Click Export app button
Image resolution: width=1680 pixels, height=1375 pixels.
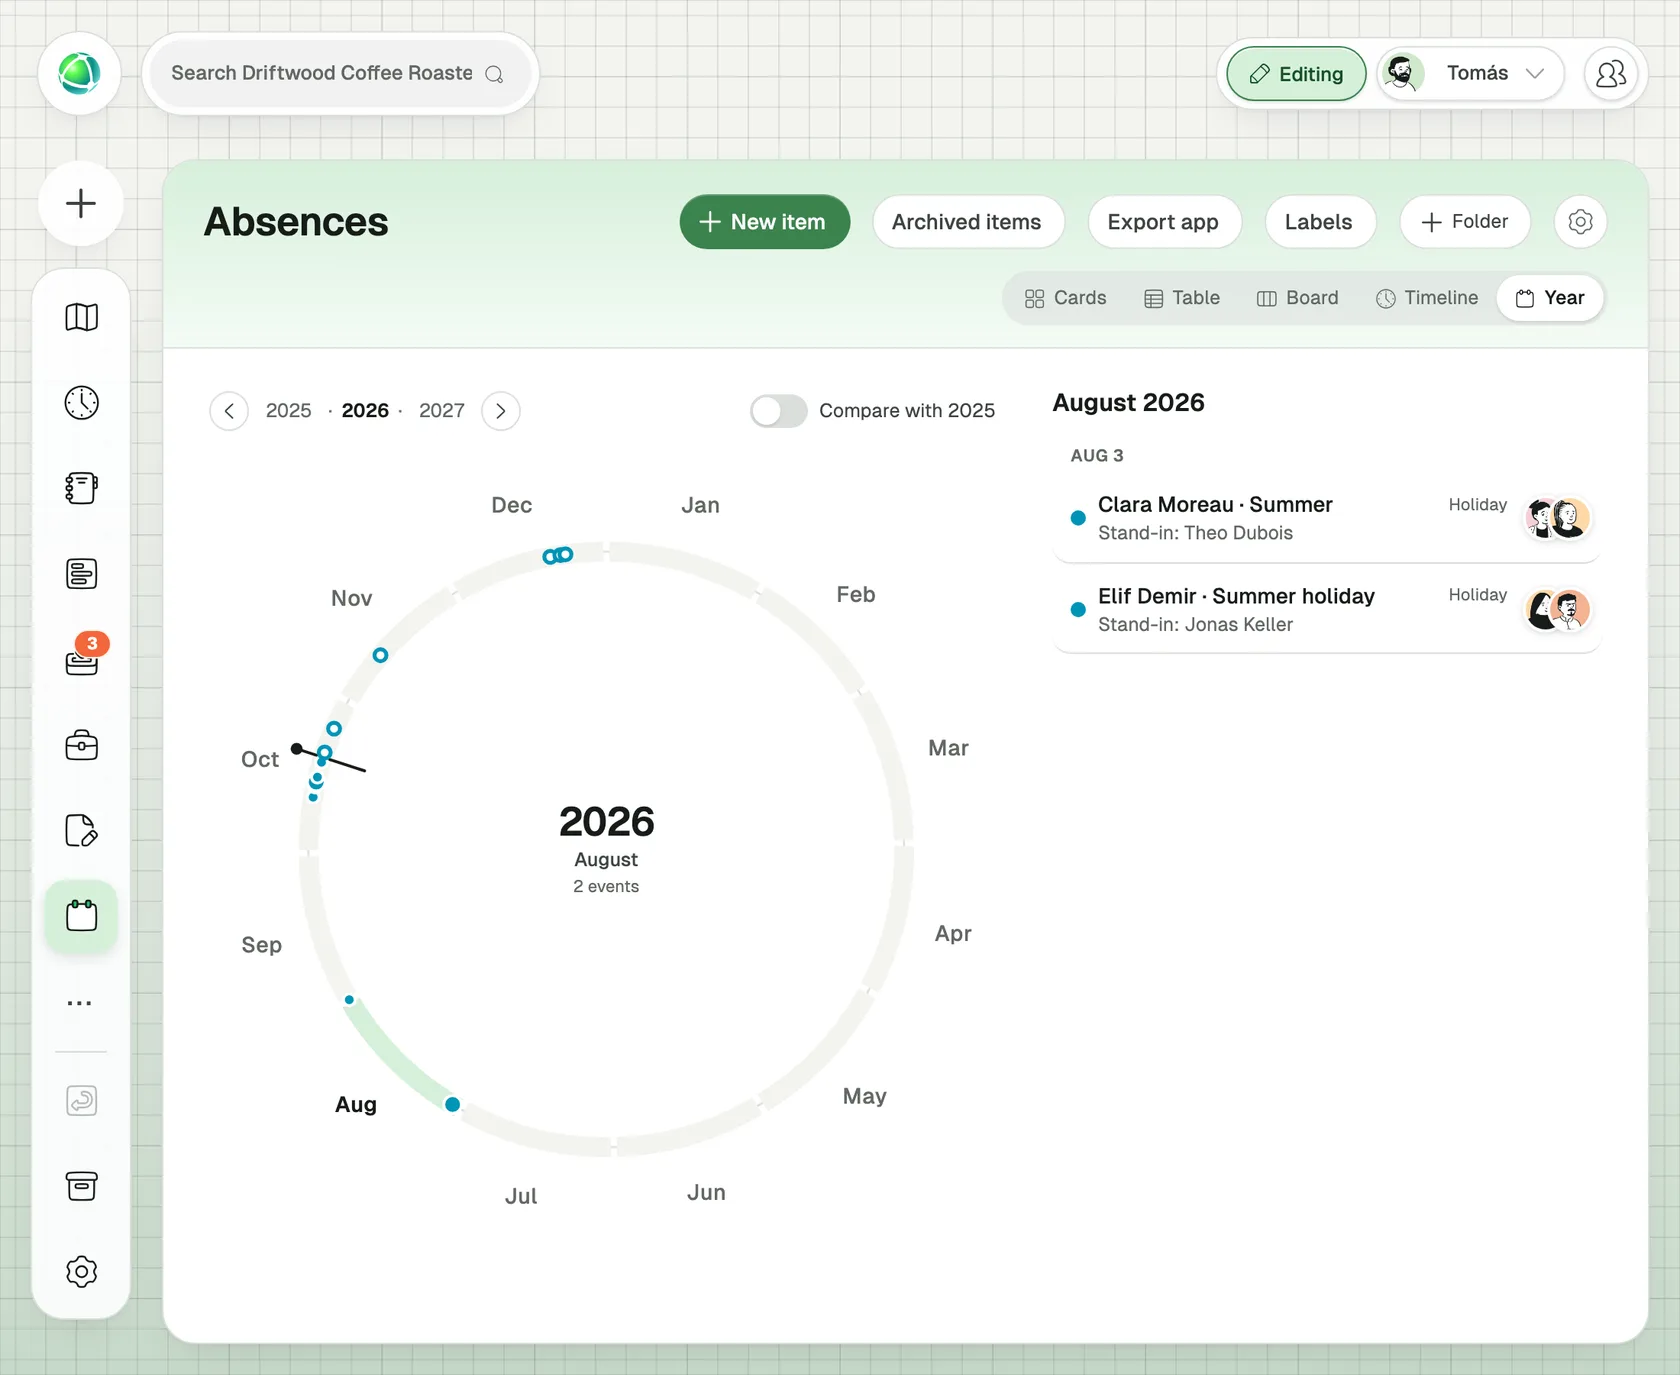(1163, 222)
